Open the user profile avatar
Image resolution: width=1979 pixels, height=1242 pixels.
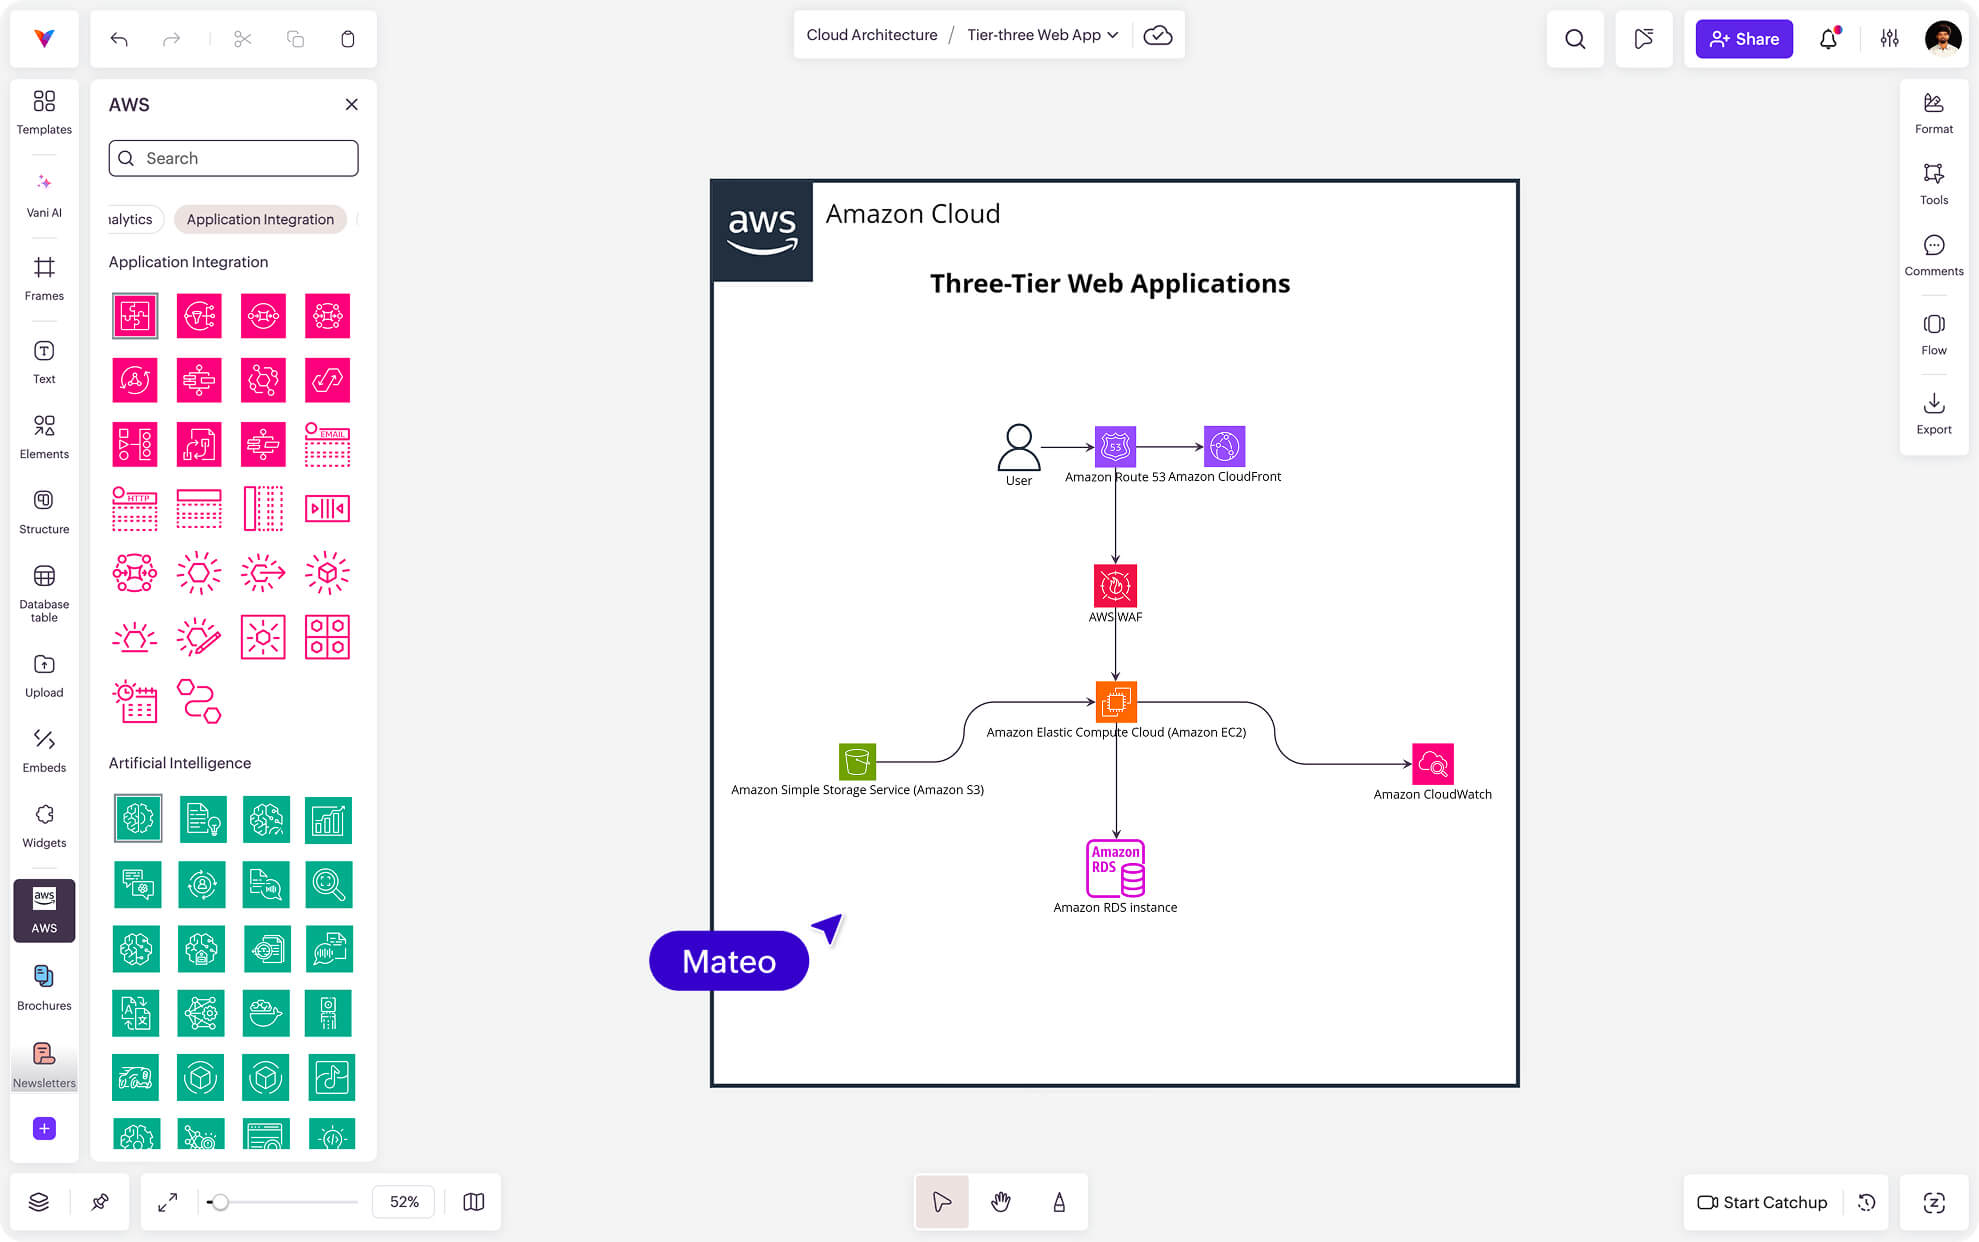coord(1943,39)
